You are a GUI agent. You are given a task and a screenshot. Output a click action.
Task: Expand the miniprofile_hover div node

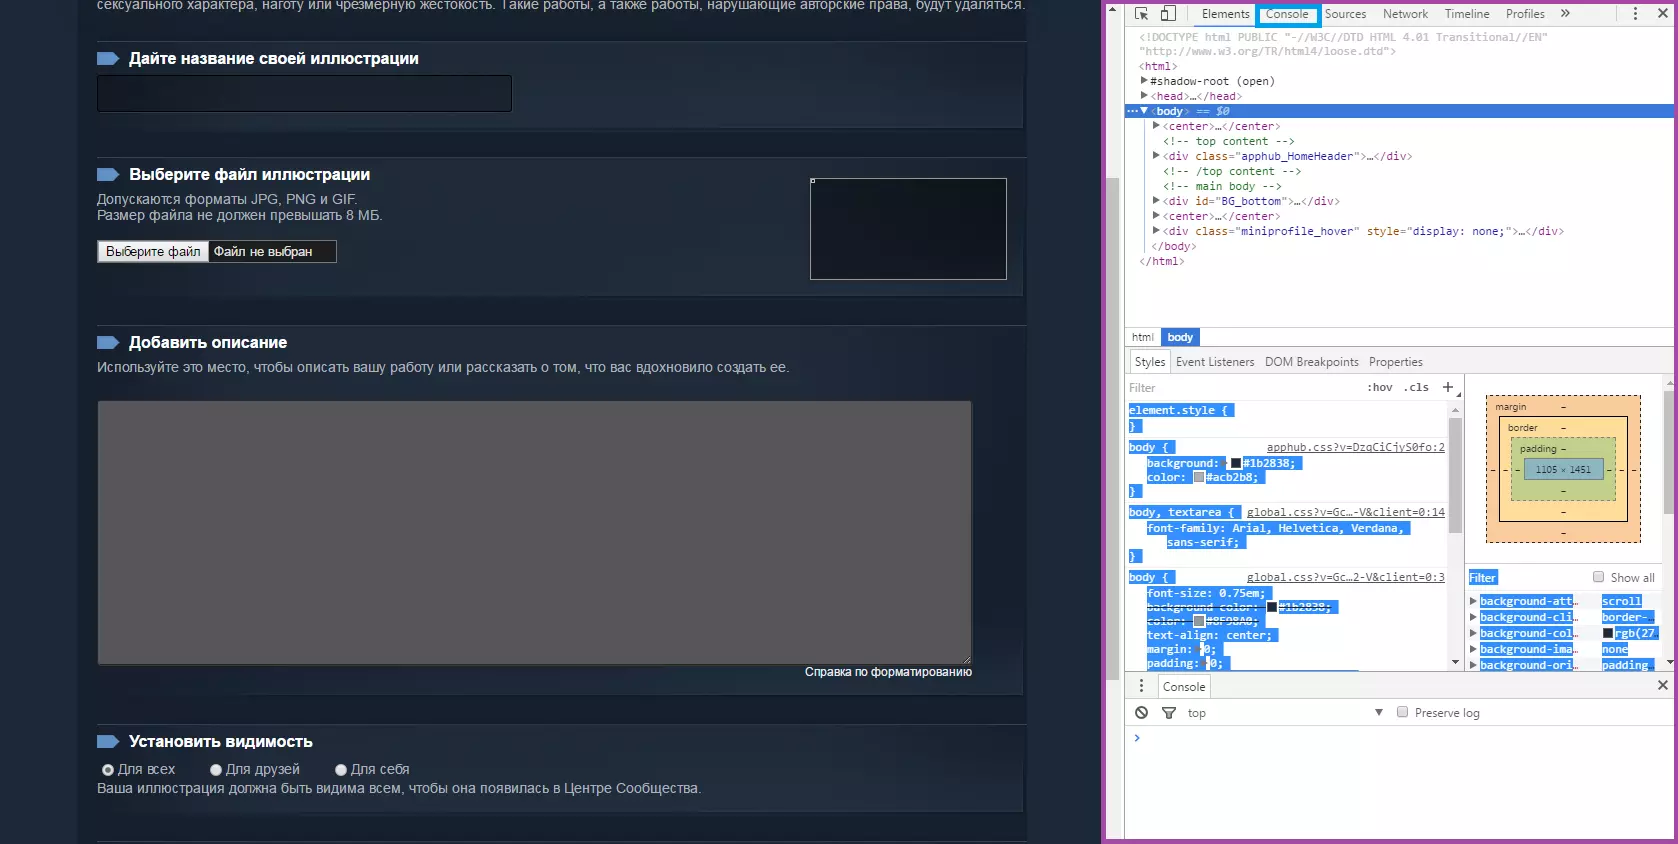coord(1156,231)
